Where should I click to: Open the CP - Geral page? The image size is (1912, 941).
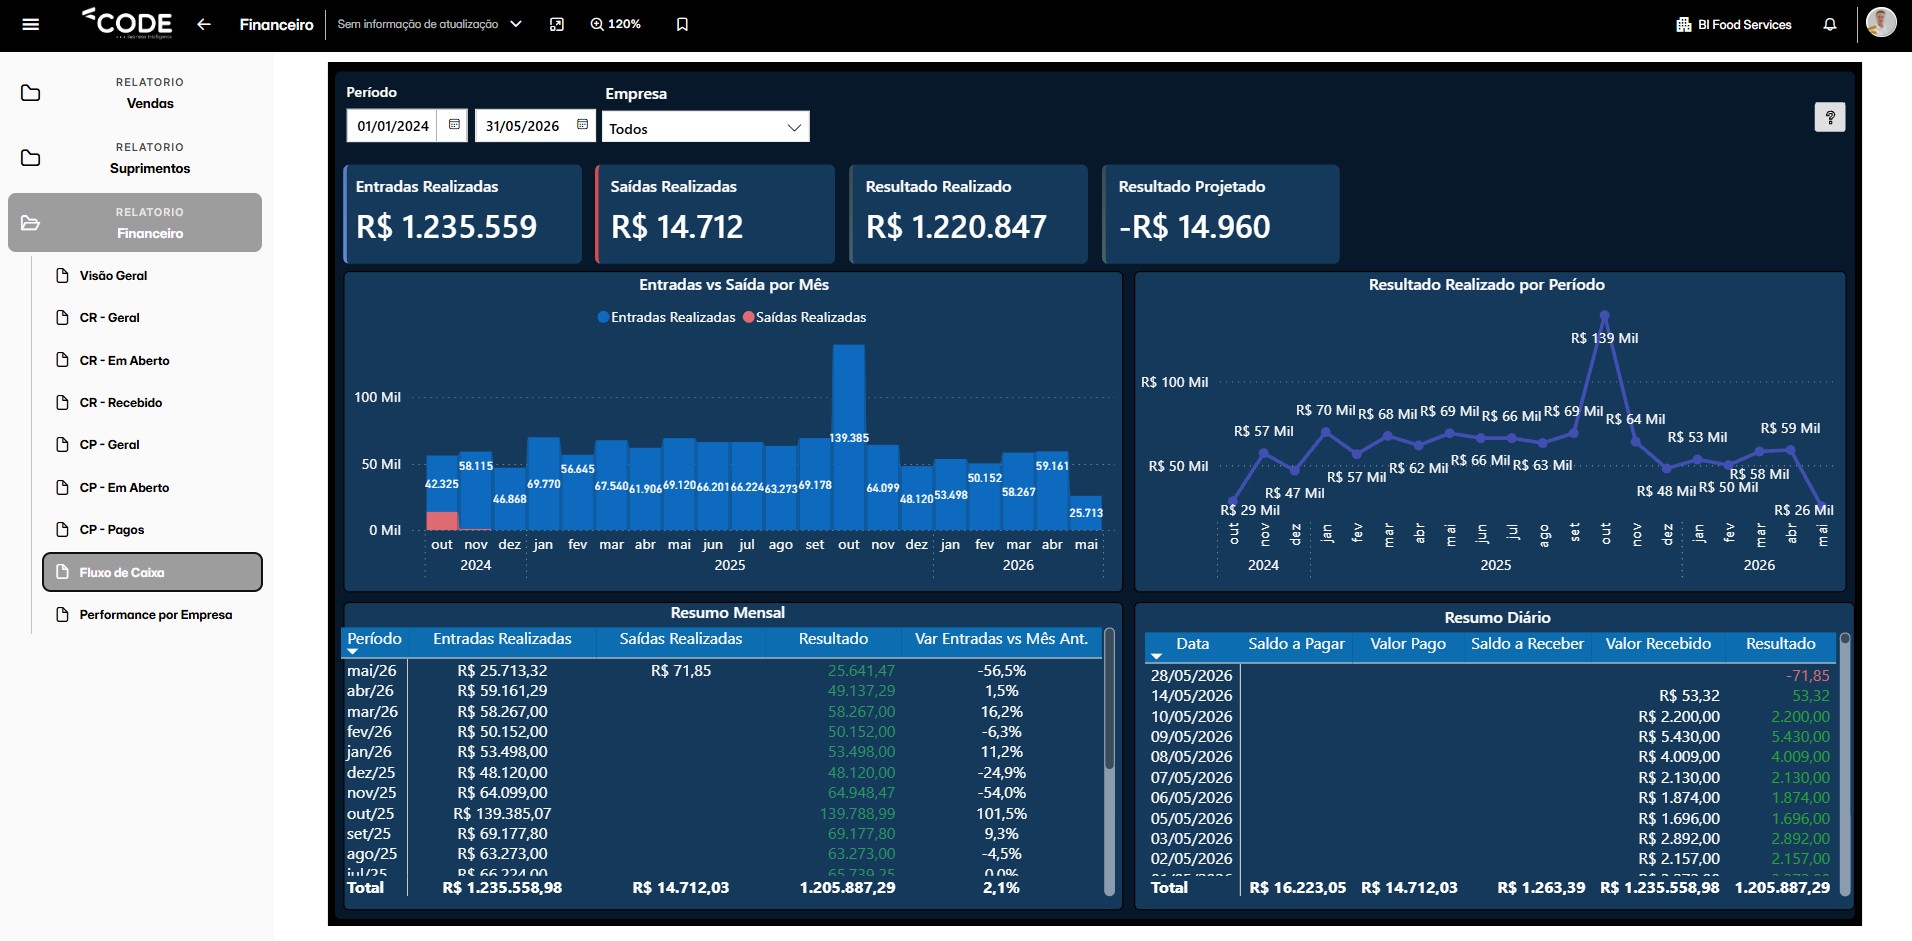click(109, 445)
